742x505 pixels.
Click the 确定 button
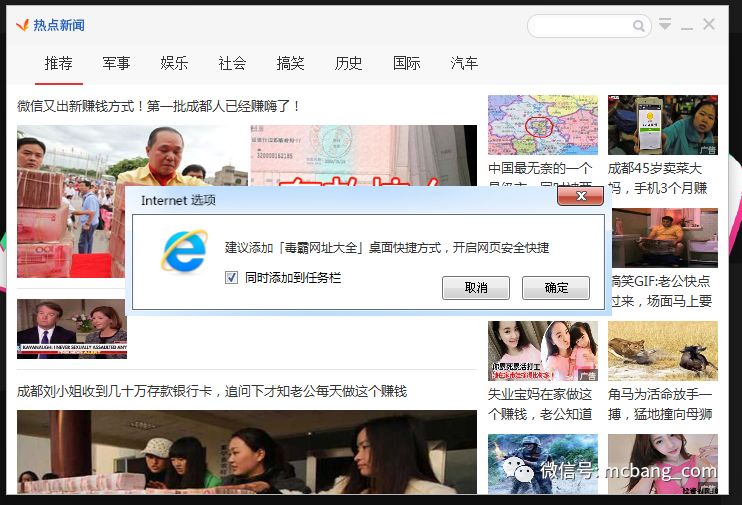[556, 288]
